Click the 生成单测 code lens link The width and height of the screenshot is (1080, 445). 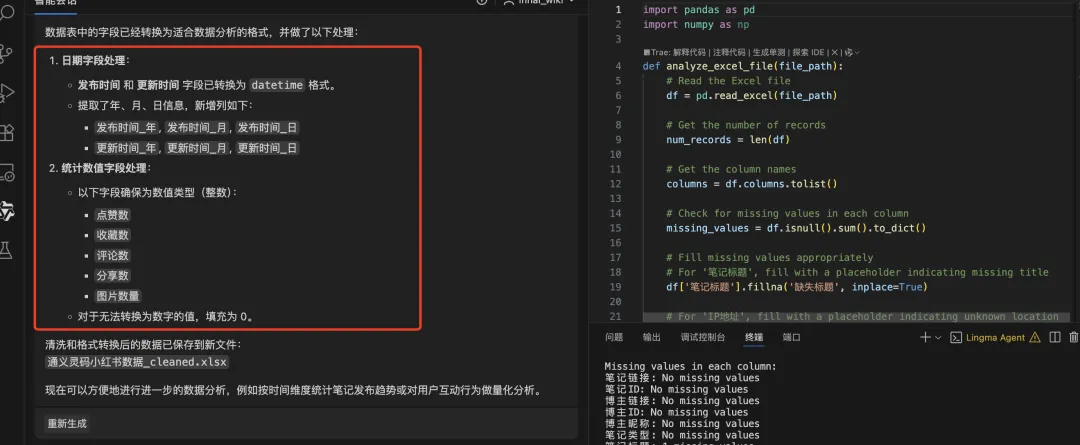pos(768,52)
